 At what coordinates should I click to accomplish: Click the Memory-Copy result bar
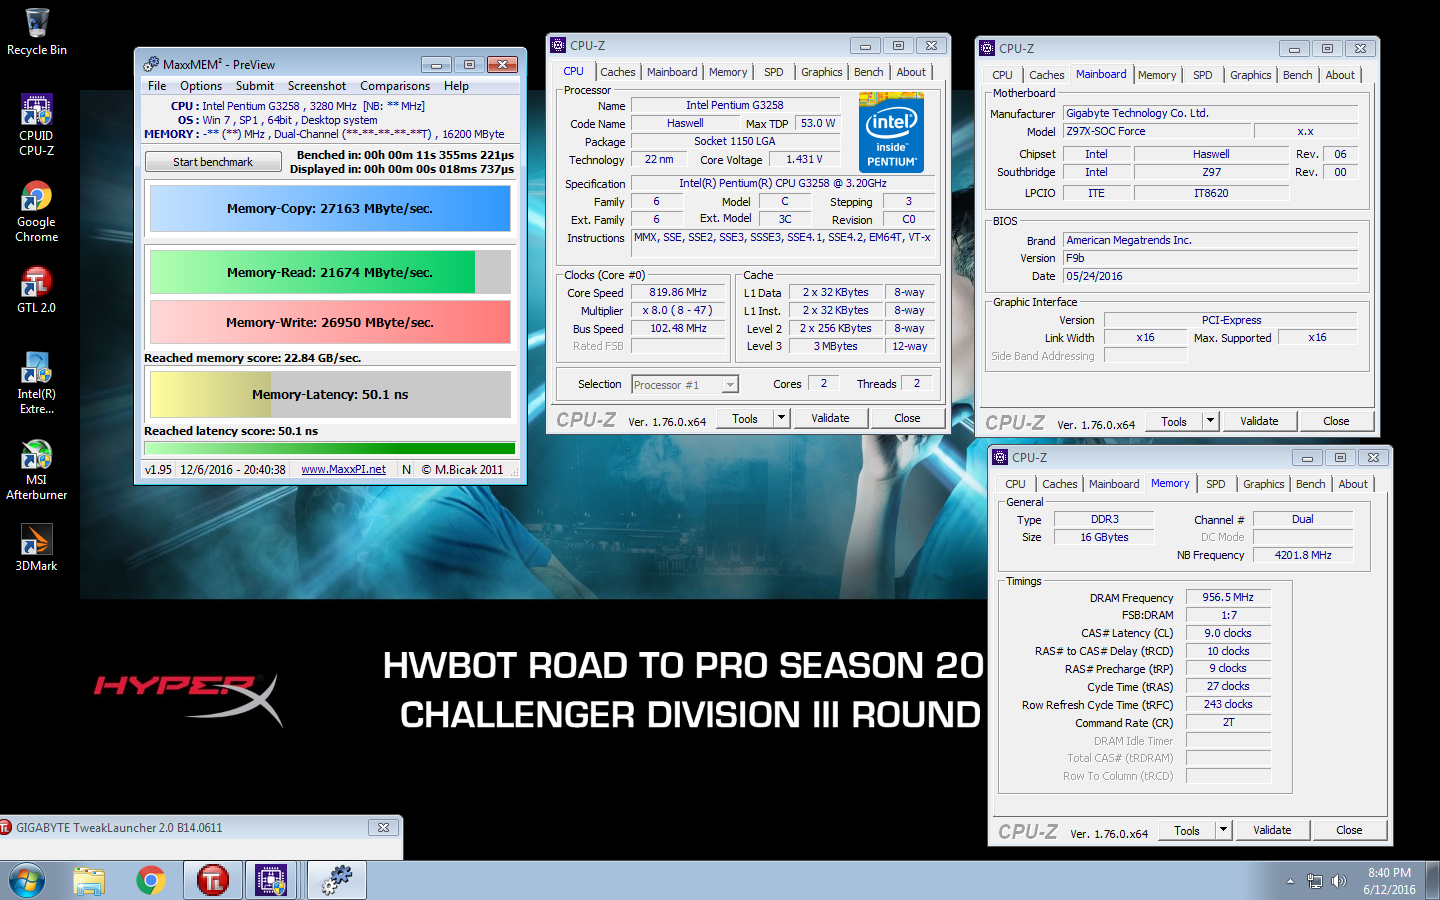pyautogui.click(x=330, y=209)
